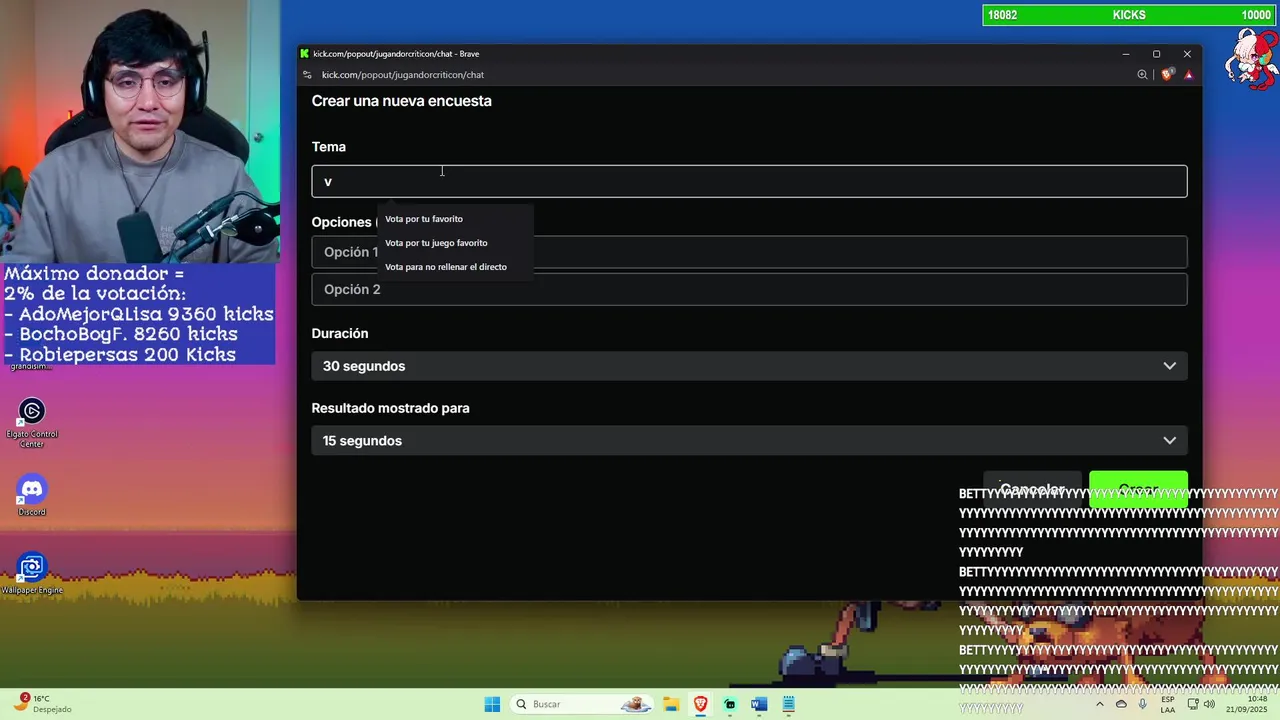The height and width of the screenshot is (720, 1280).
Task: Open the Windows Start menu
Action: point(492,704)
